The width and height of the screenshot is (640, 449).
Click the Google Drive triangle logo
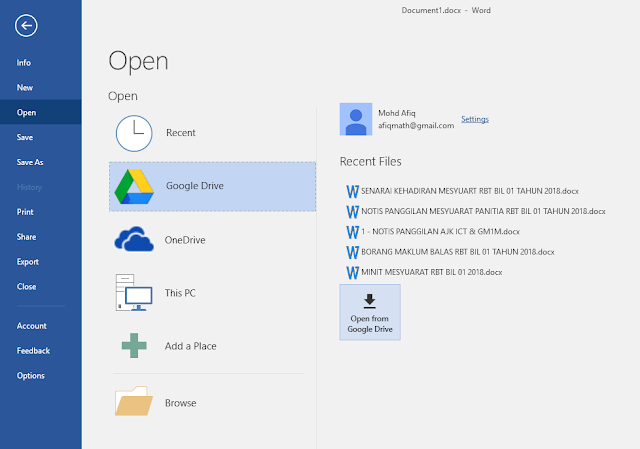(x=134, y=187)
